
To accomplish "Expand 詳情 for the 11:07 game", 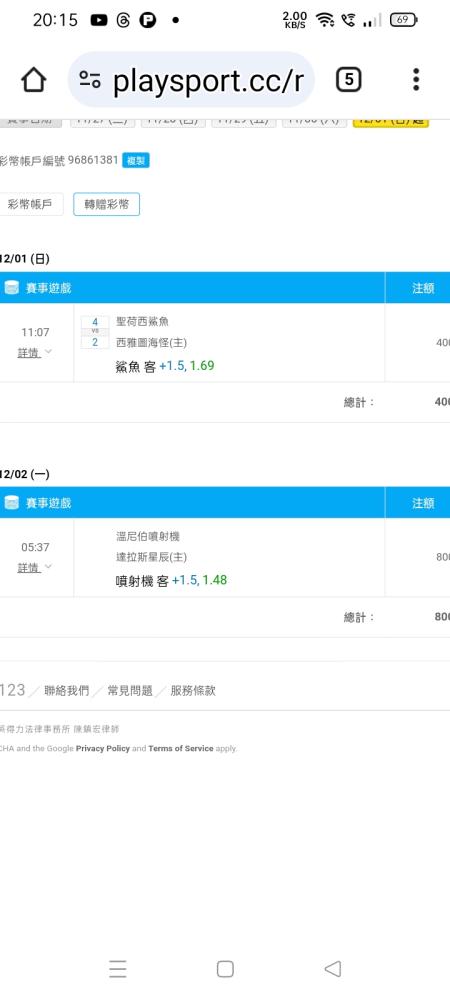I will tap(34, 353).
